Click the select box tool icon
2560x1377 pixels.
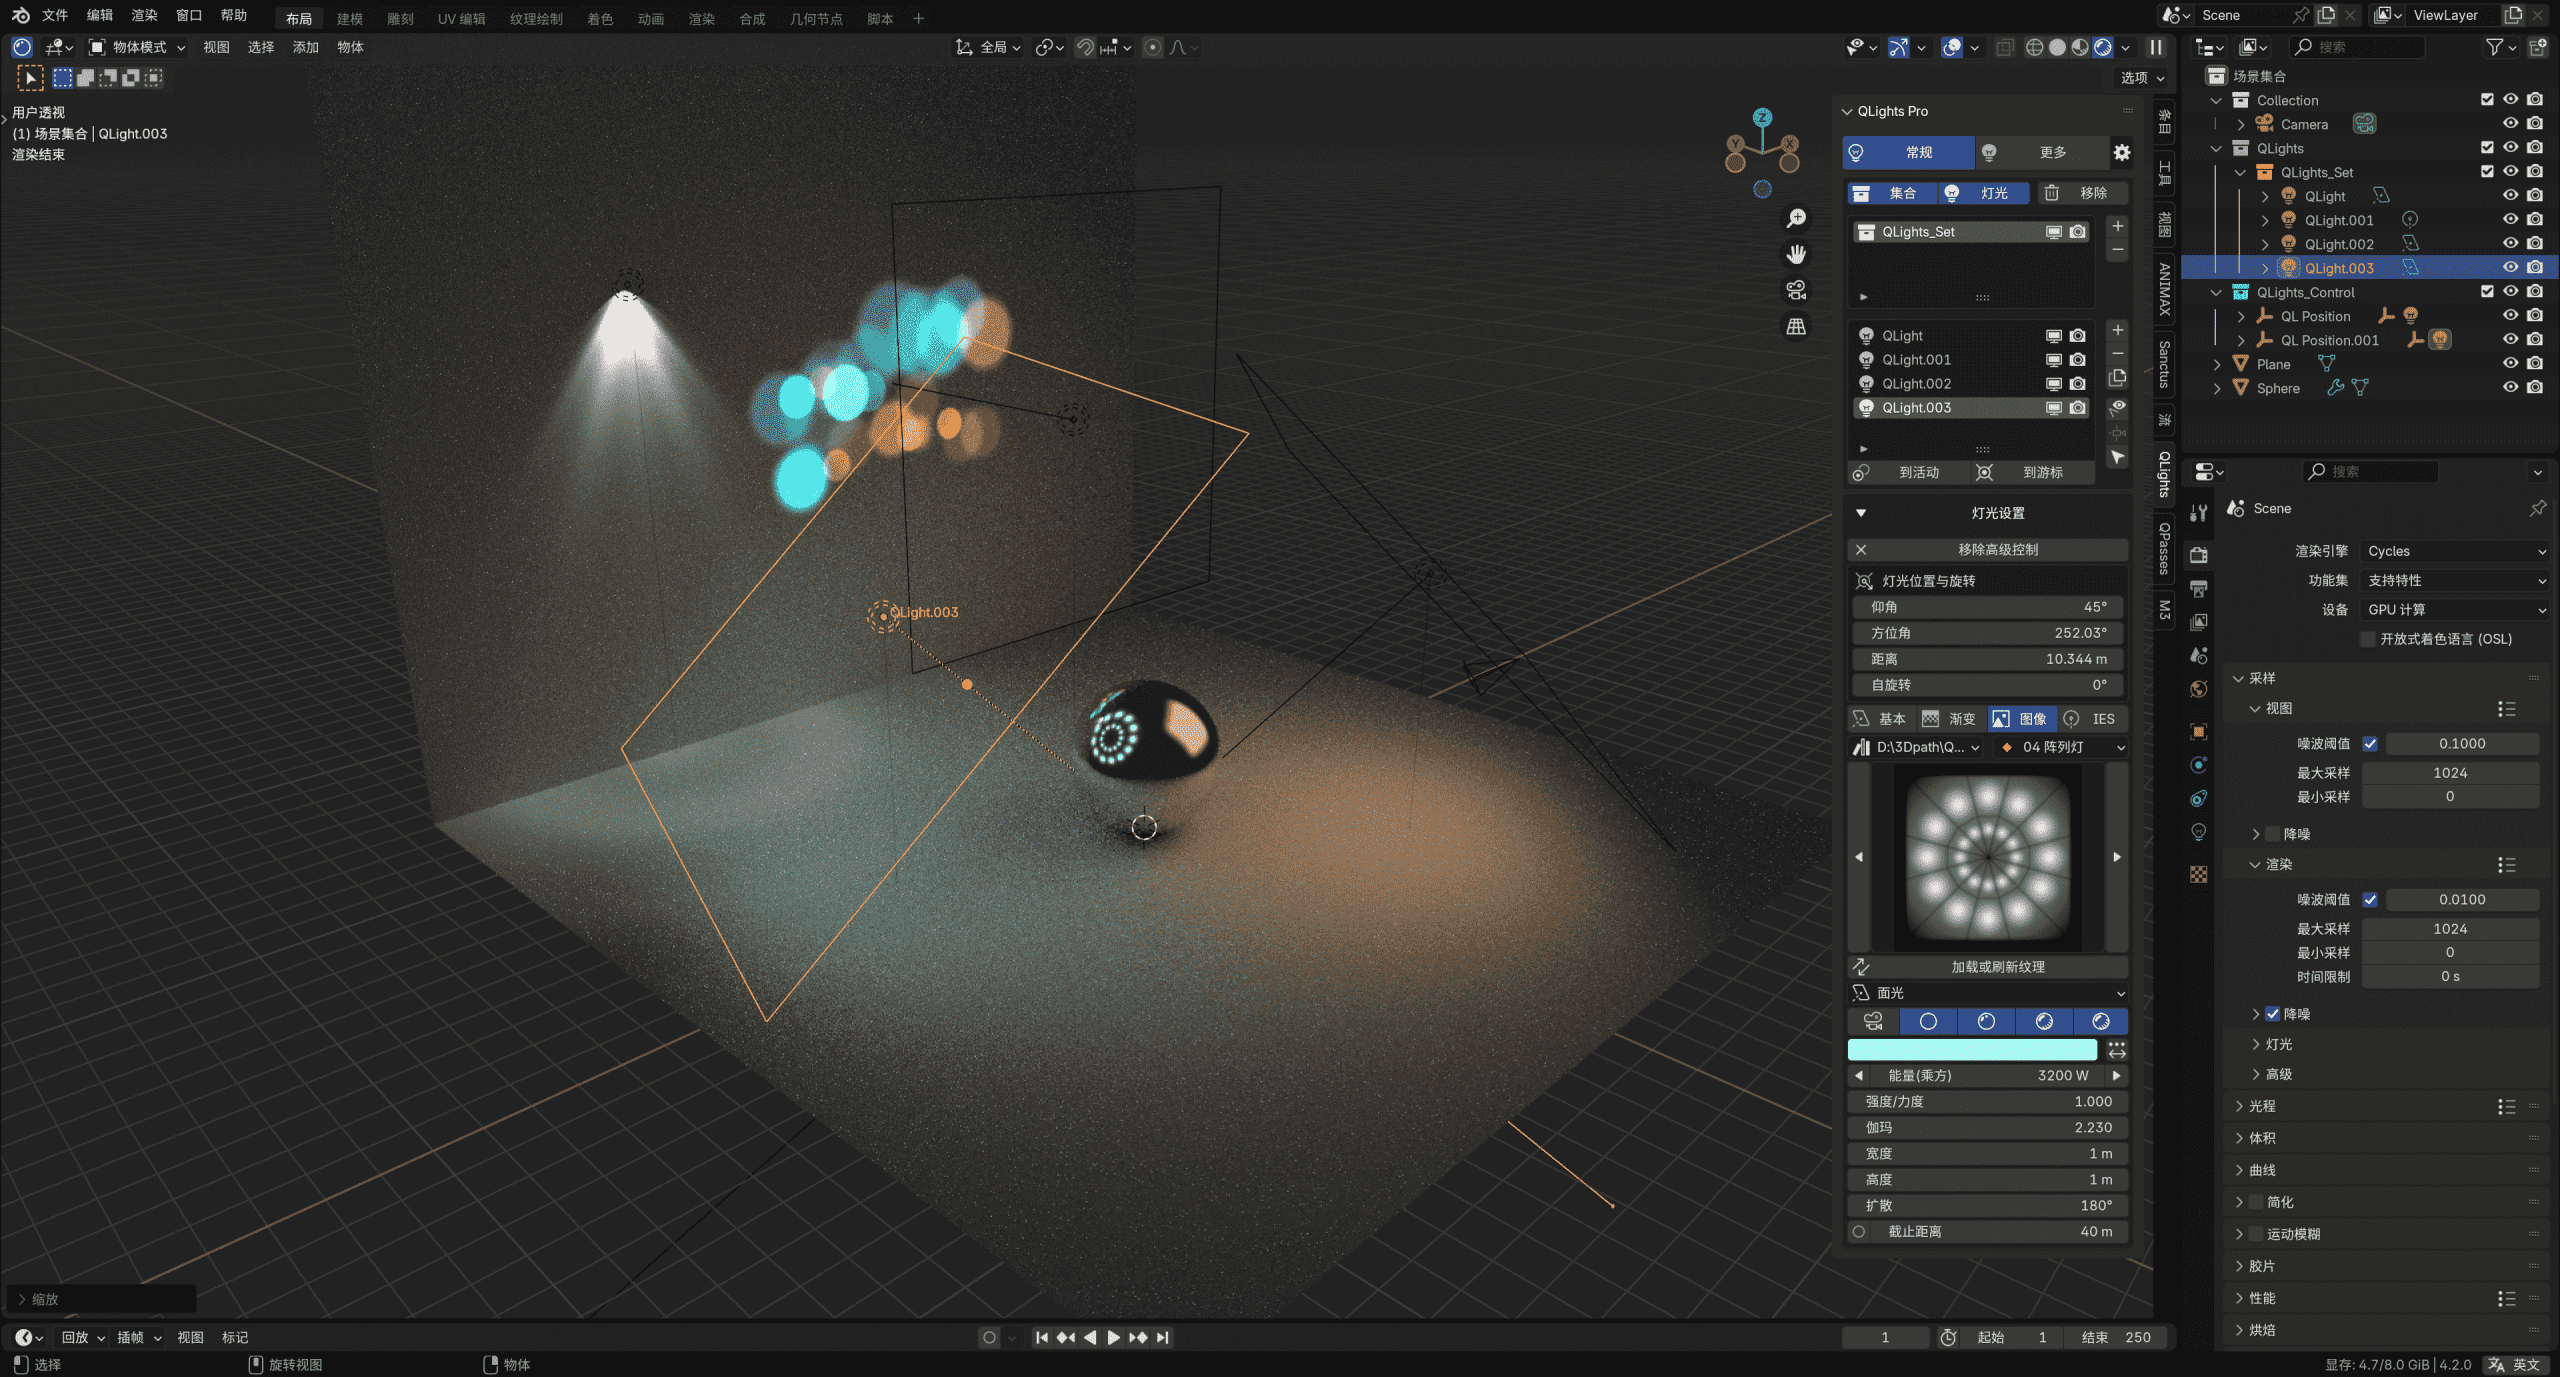[30, 78]
